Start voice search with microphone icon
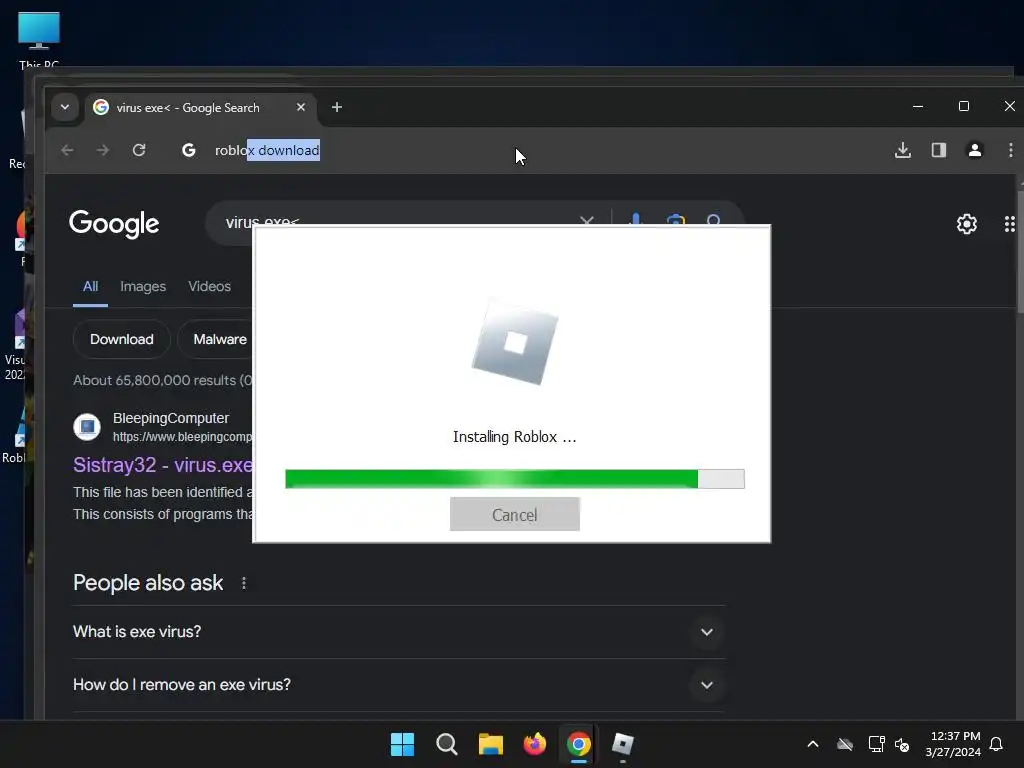Screen dimensions: 1024x768 (635, 219)
